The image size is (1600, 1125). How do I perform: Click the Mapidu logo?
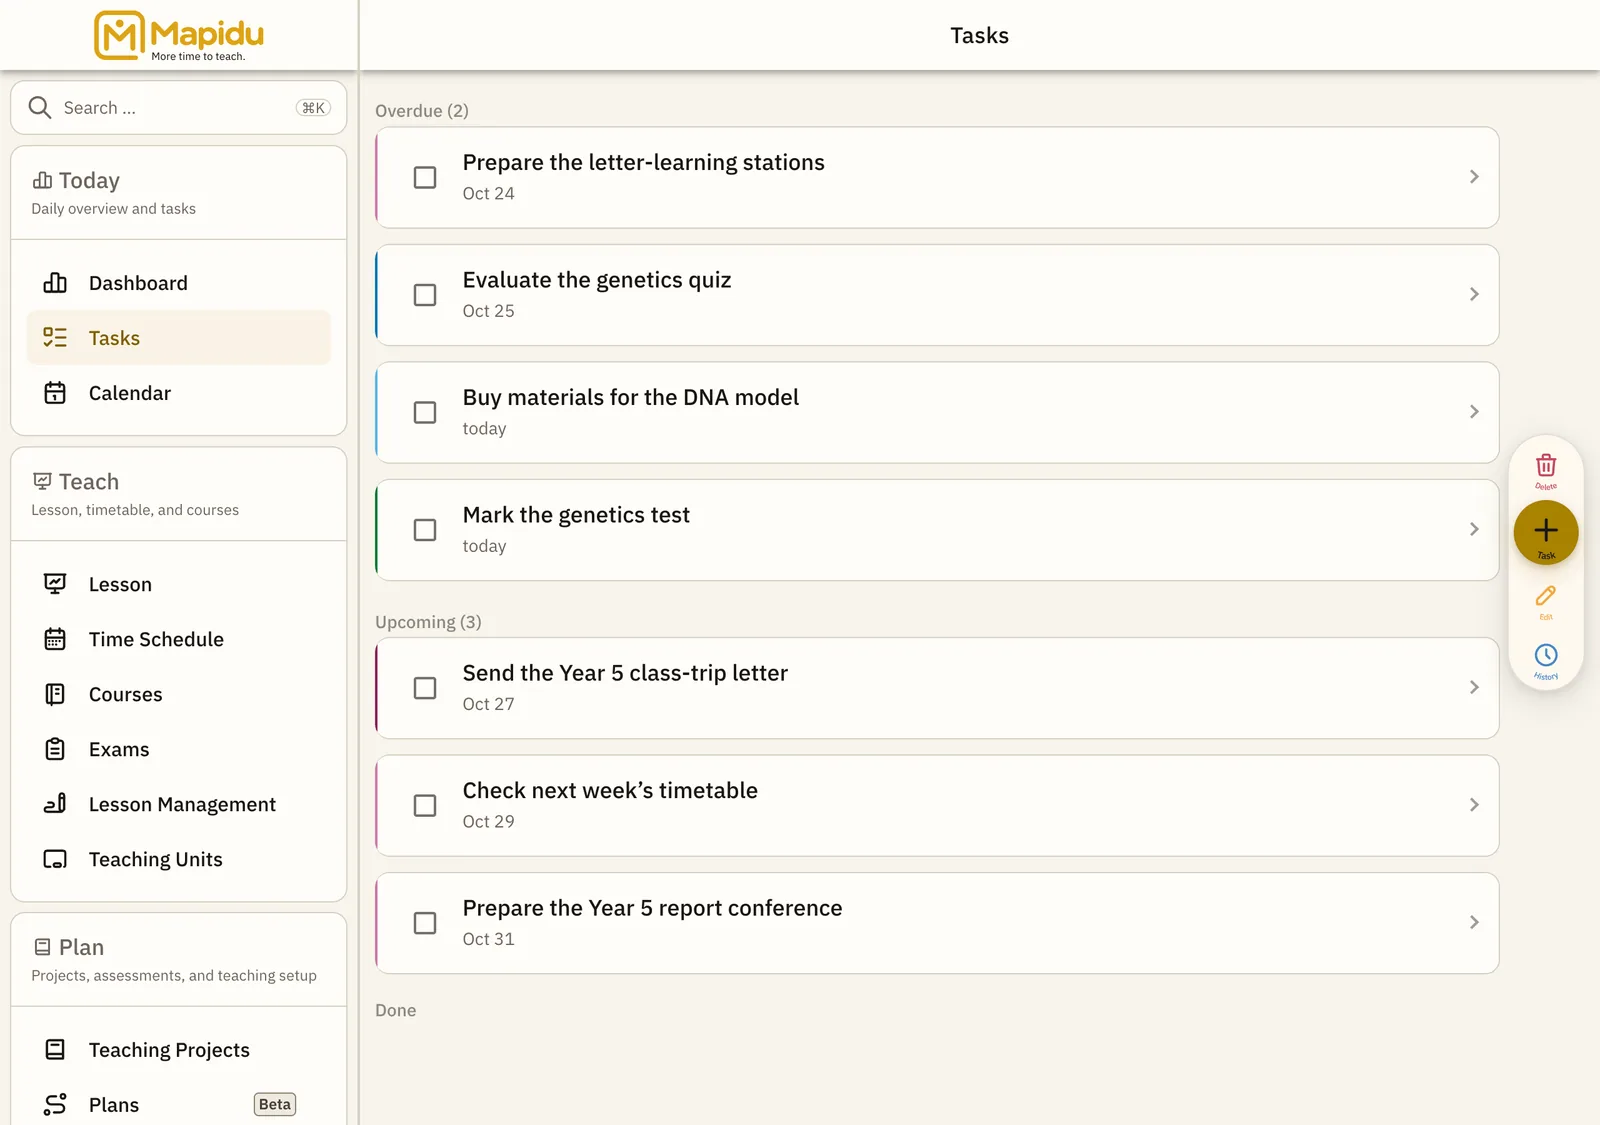point(179,35)
